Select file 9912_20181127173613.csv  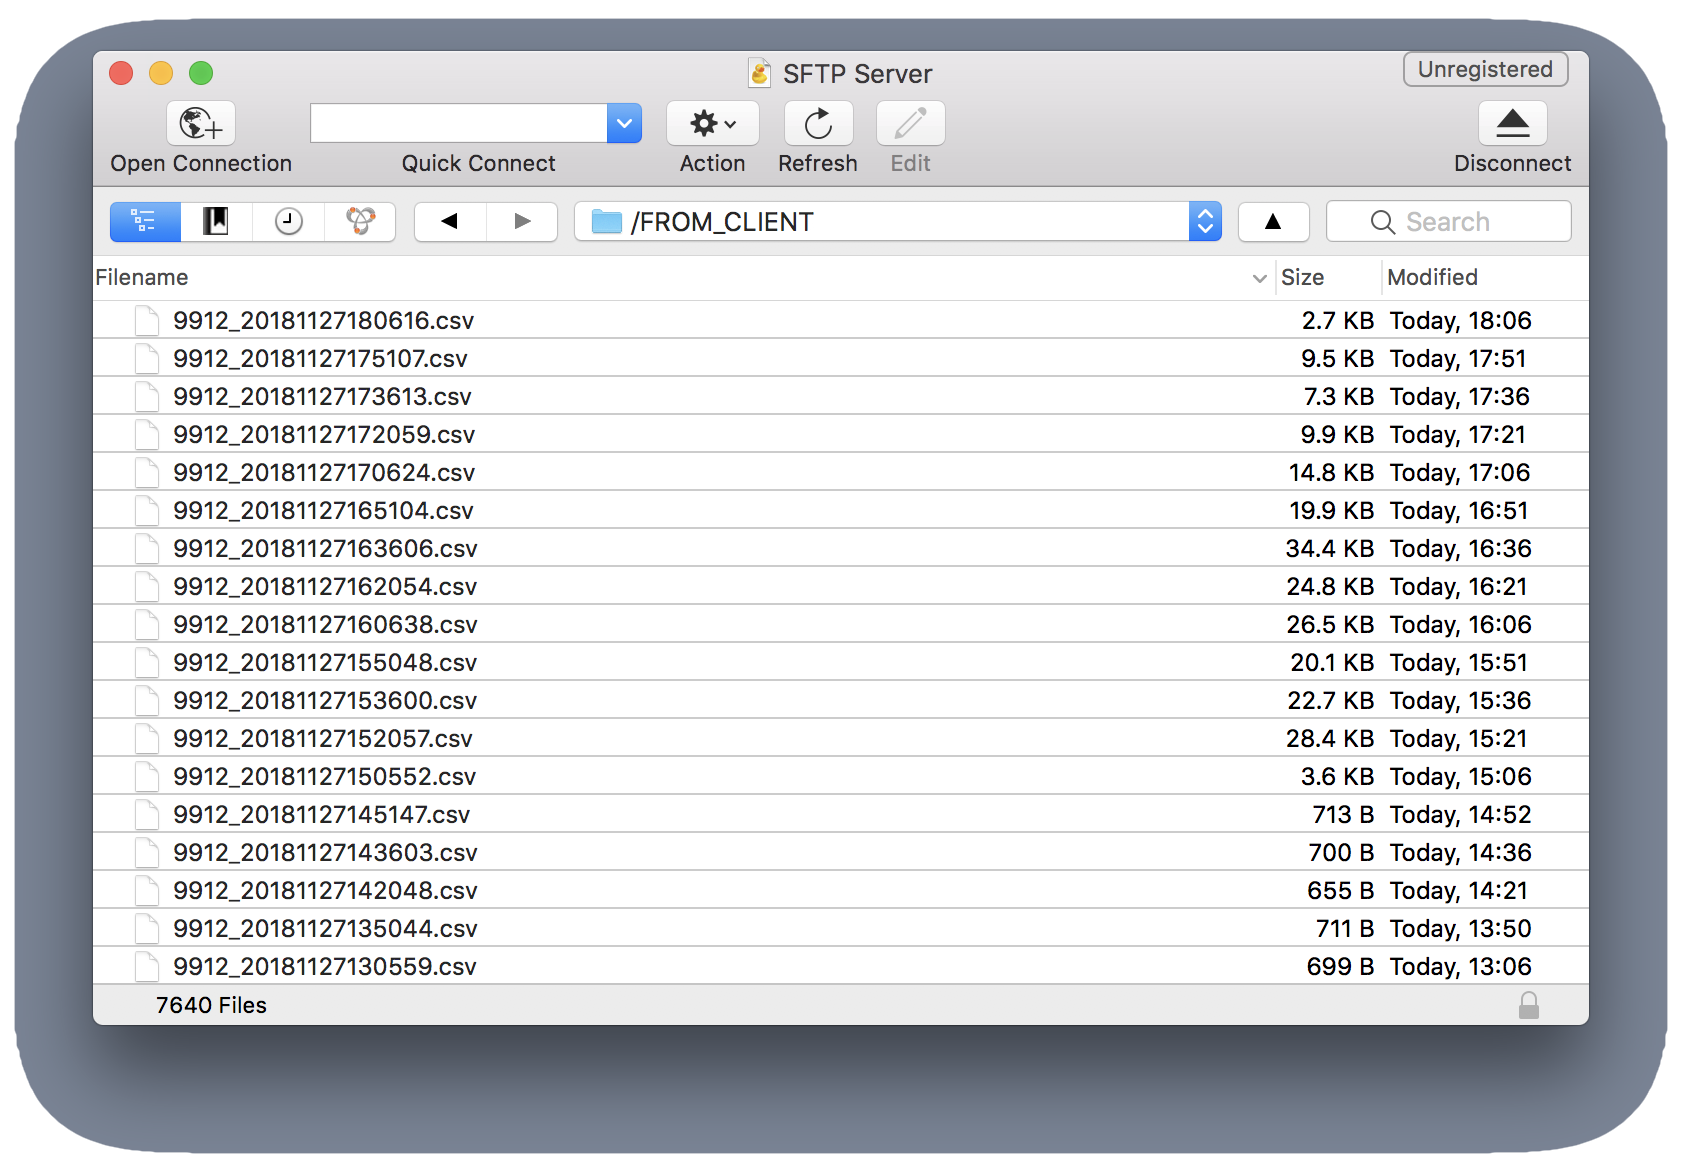(840, 396)
